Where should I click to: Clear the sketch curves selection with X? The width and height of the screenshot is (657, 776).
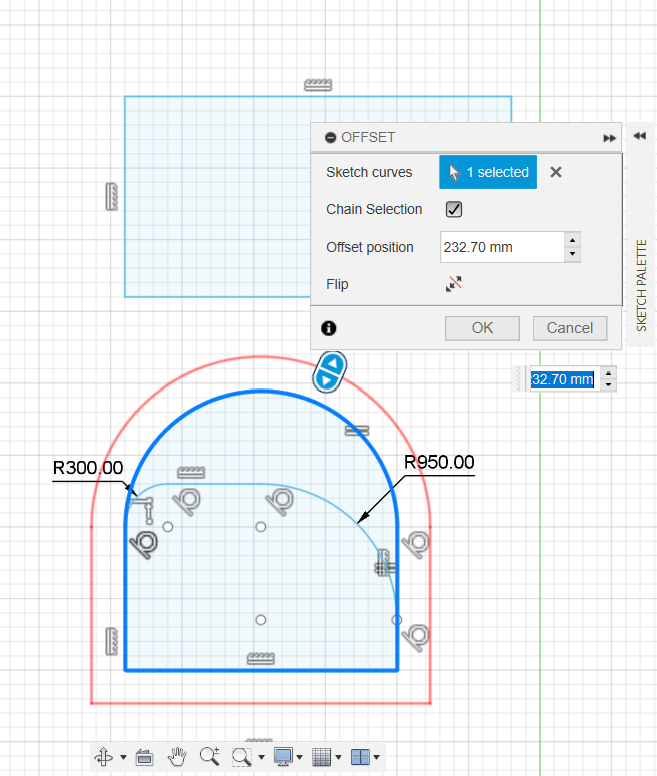pos(556,172)
